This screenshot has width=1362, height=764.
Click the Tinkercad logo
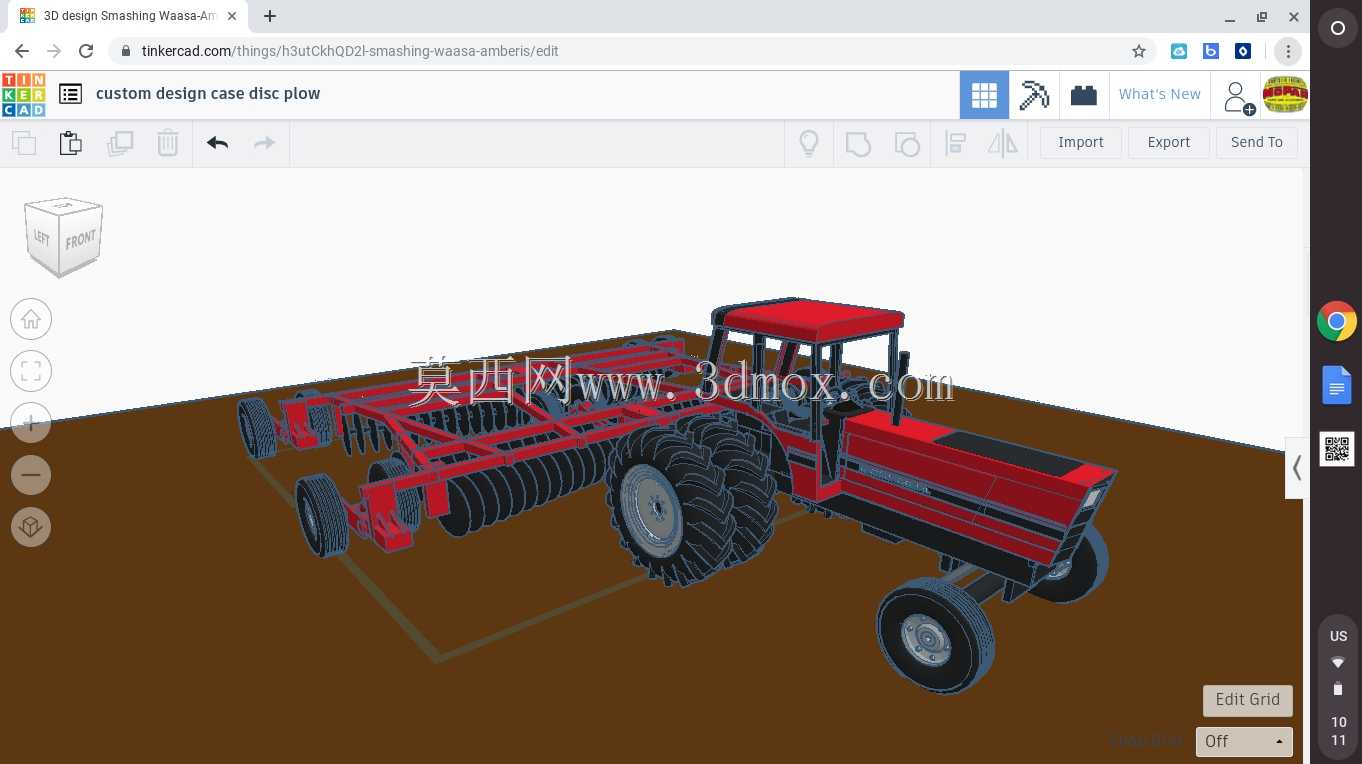(x=23, y=95)
